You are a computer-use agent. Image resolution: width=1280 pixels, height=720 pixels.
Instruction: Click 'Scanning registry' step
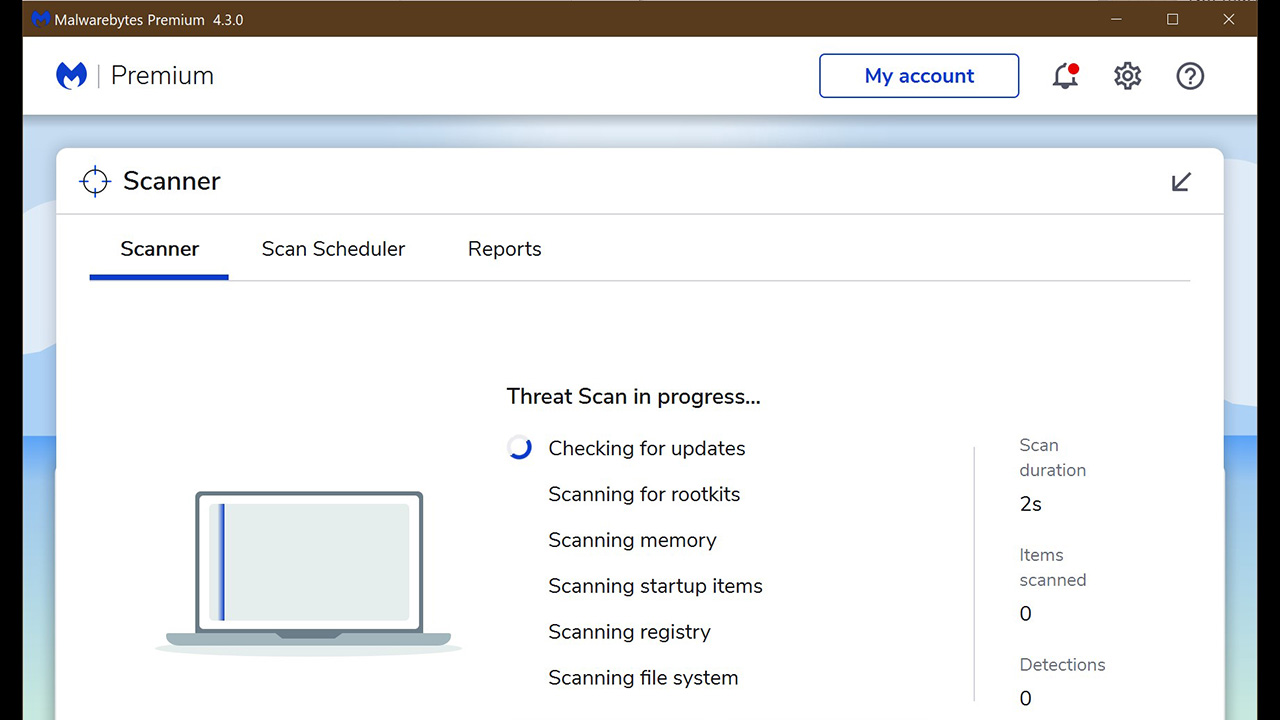(x=629, y=632)
